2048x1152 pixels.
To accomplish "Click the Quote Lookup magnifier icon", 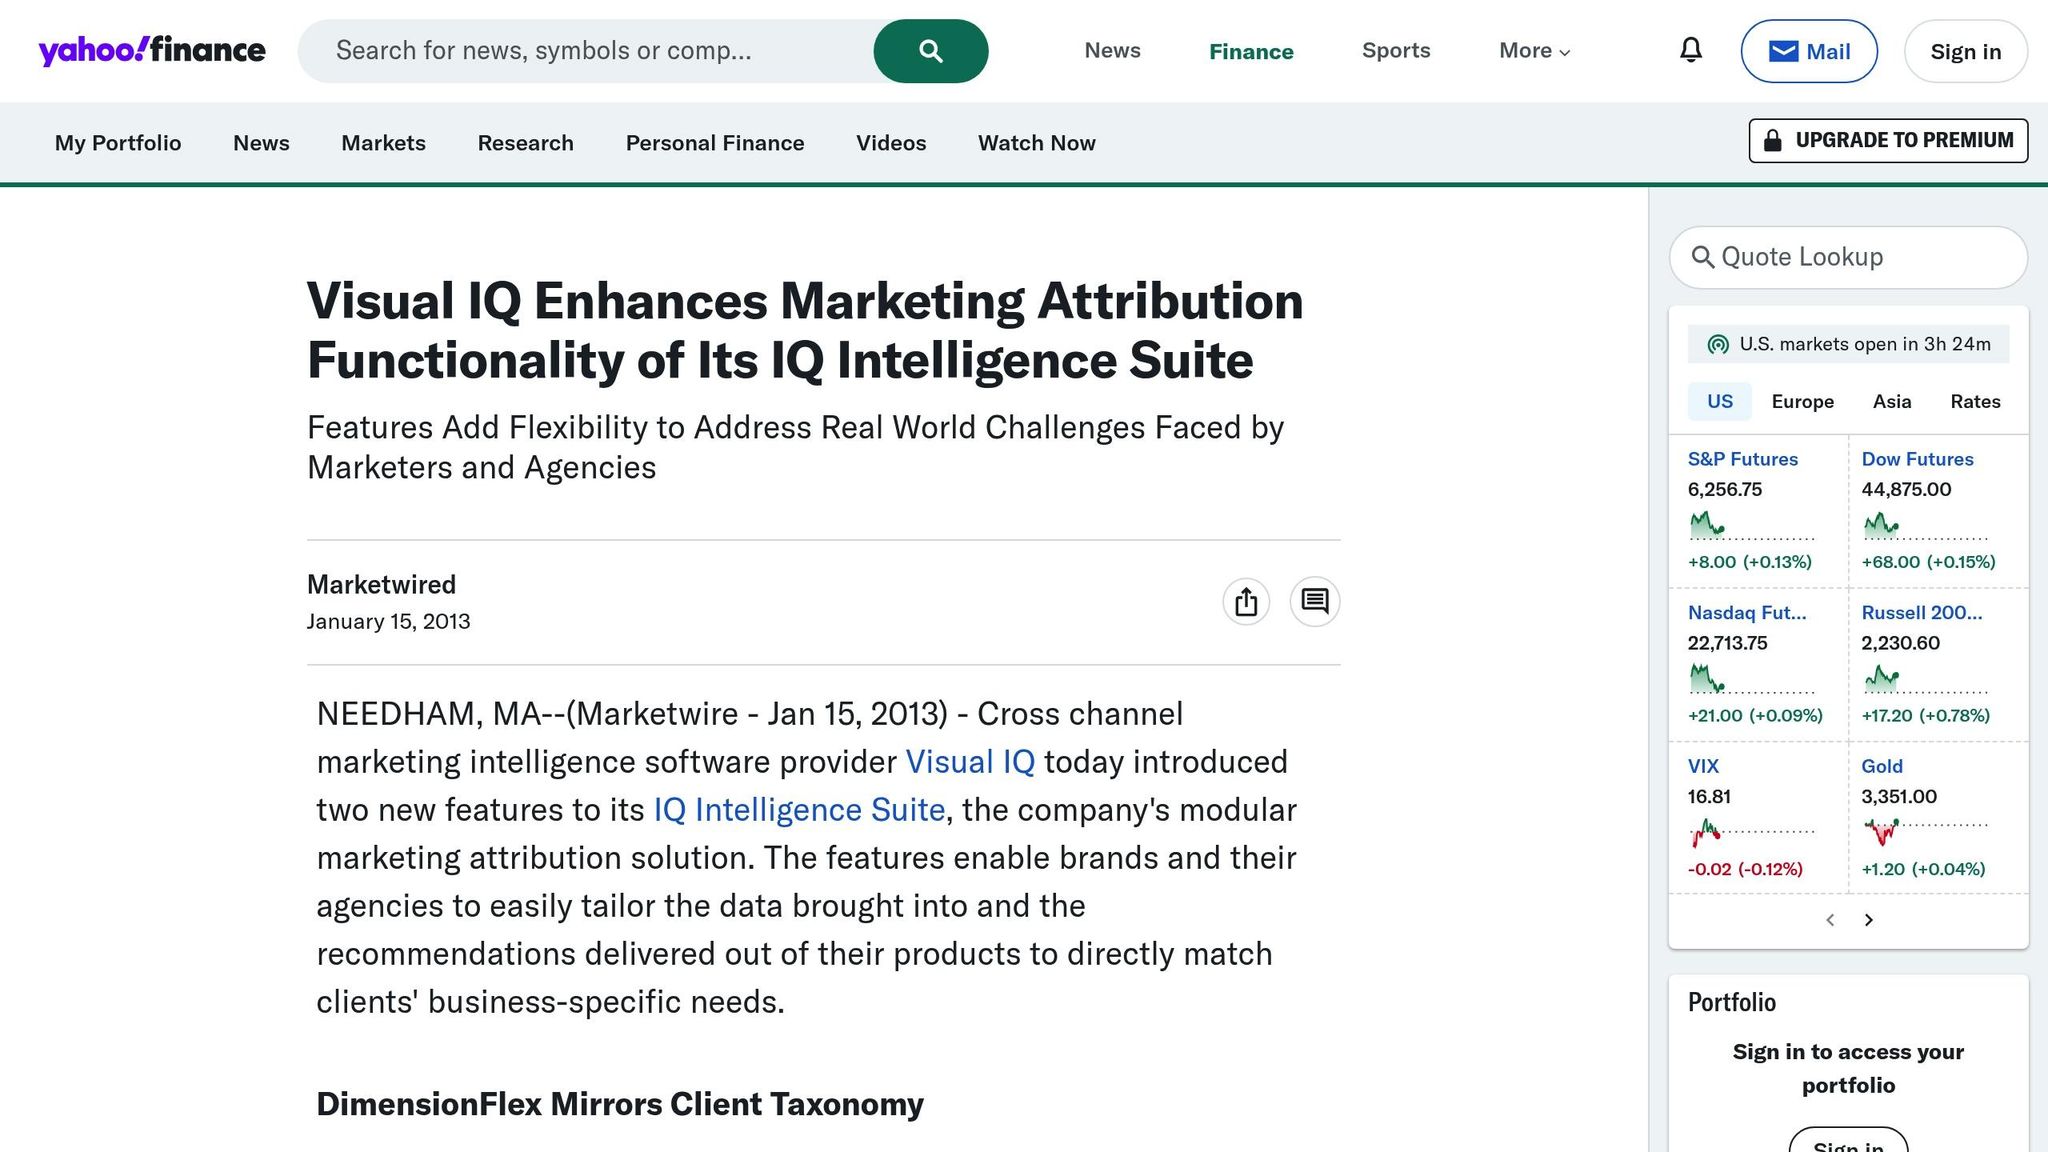I will (x=1702, y=257).
